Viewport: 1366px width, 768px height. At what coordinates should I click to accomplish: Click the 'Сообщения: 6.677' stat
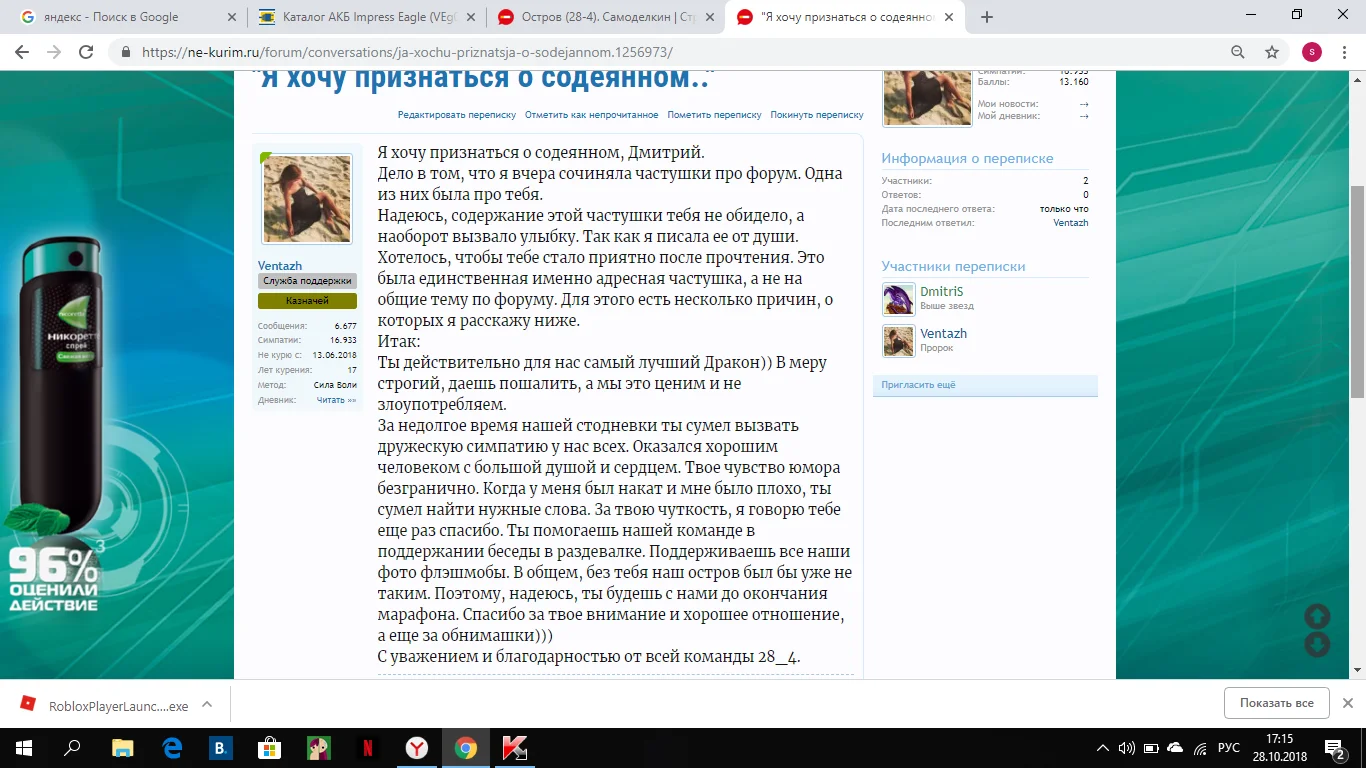(307, 326)
